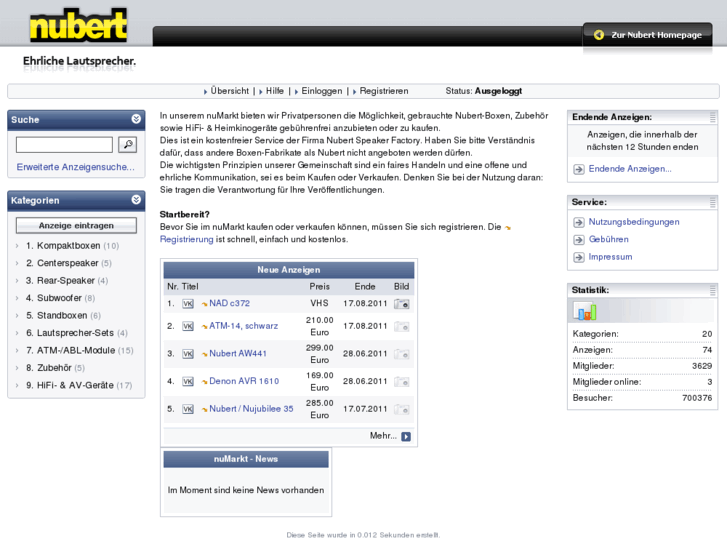The width and height of the screenshot is (727, 545).
Task: Click the Preis column header
Action: point(319,287)
